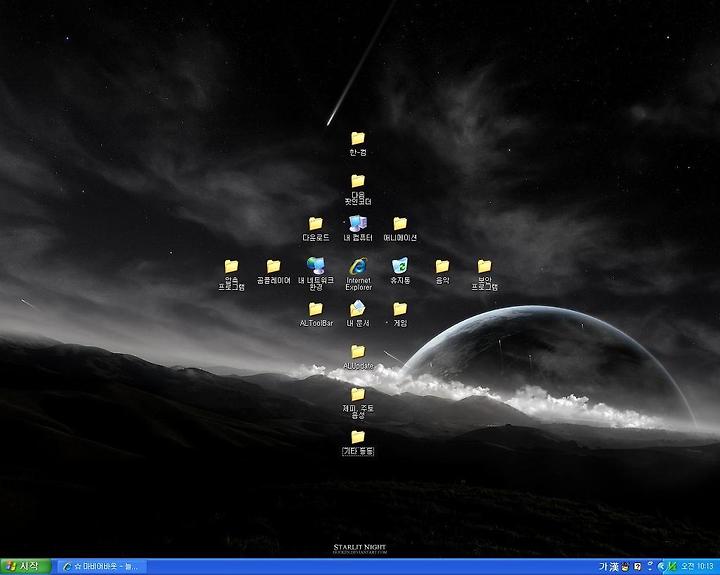720x575 pixels.
Task: Select the folder above 기타 등등
Action: tap(358, 403)
